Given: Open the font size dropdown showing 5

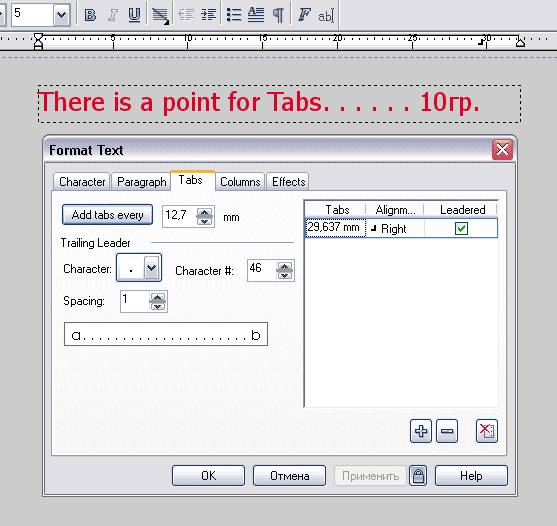Looking at the screenshot, I should coord(61,15).
